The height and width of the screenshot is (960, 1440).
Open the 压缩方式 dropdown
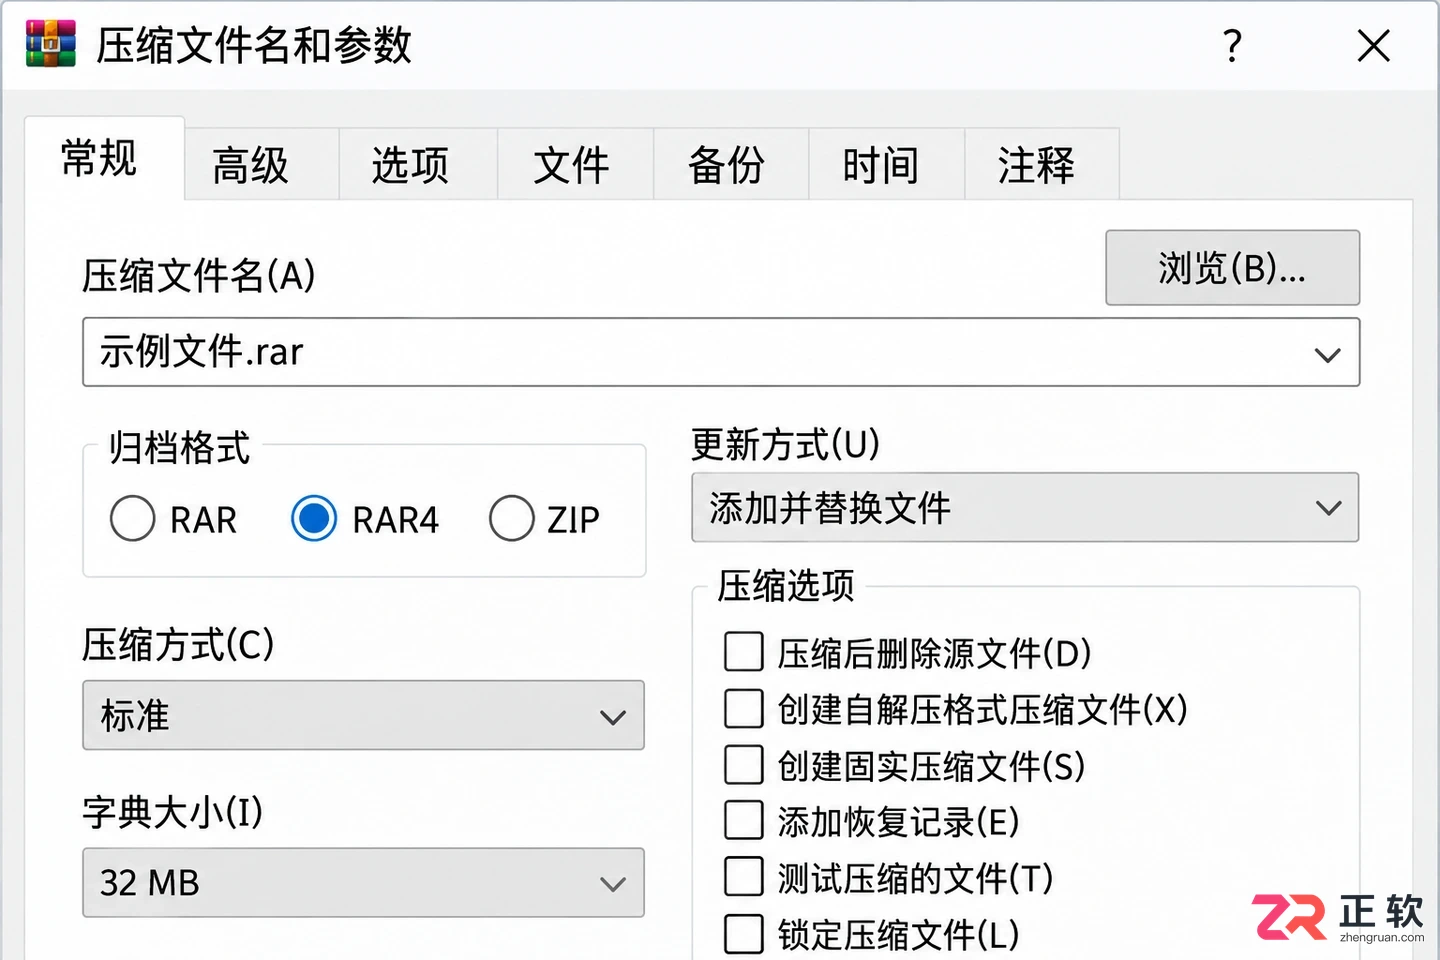click(x=363, y=715)
